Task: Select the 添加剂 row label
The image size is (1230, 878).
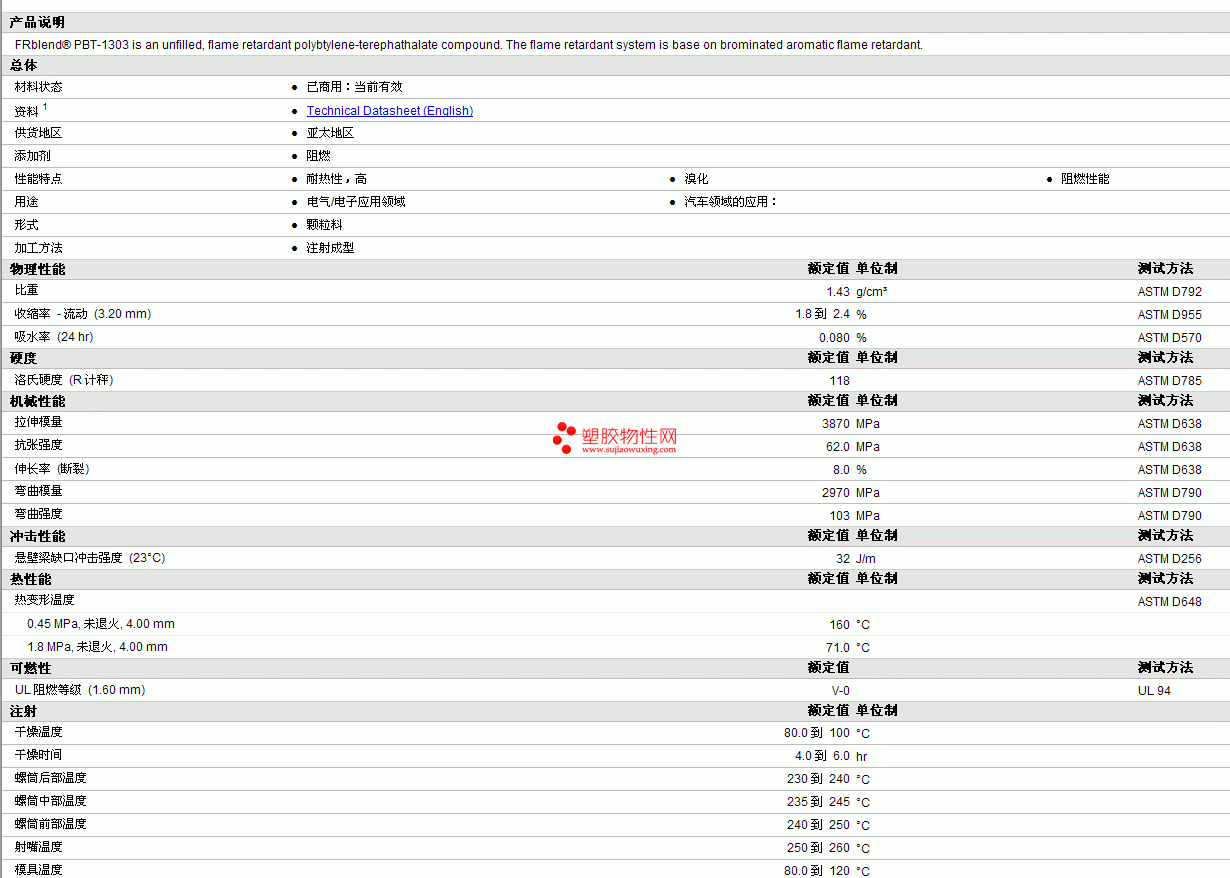Action: point(32,156)
